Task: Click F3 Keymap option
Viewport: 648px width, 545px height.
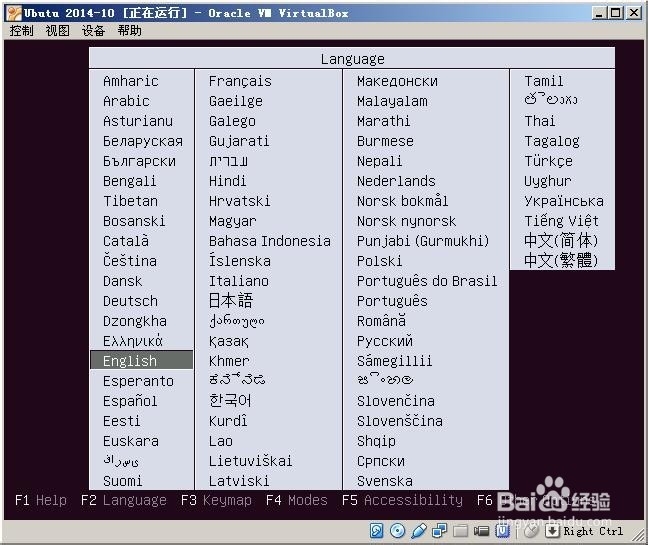Action: [216, 500]
